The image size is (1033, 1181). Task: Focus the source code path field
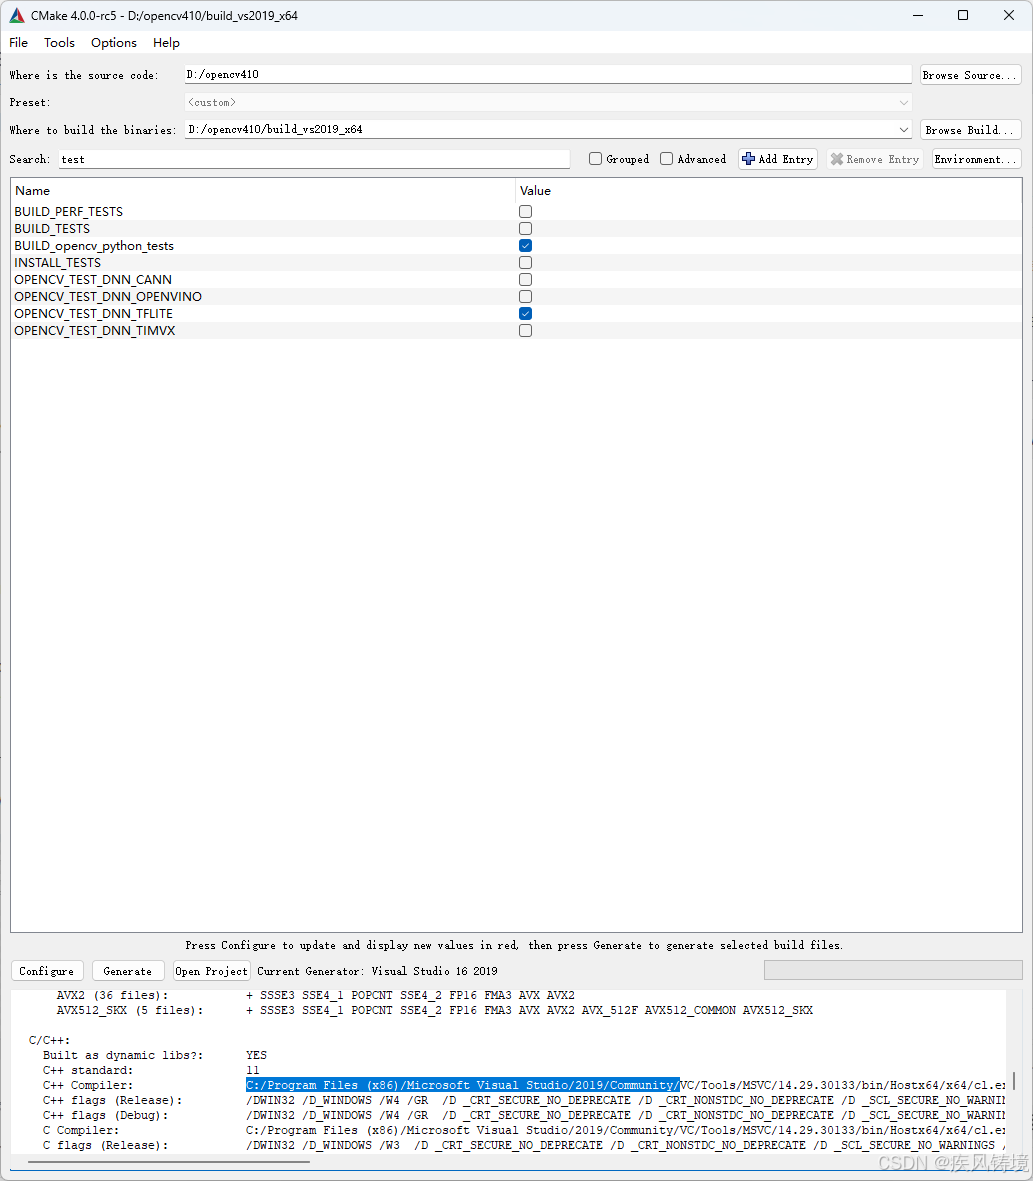(548, 75)
